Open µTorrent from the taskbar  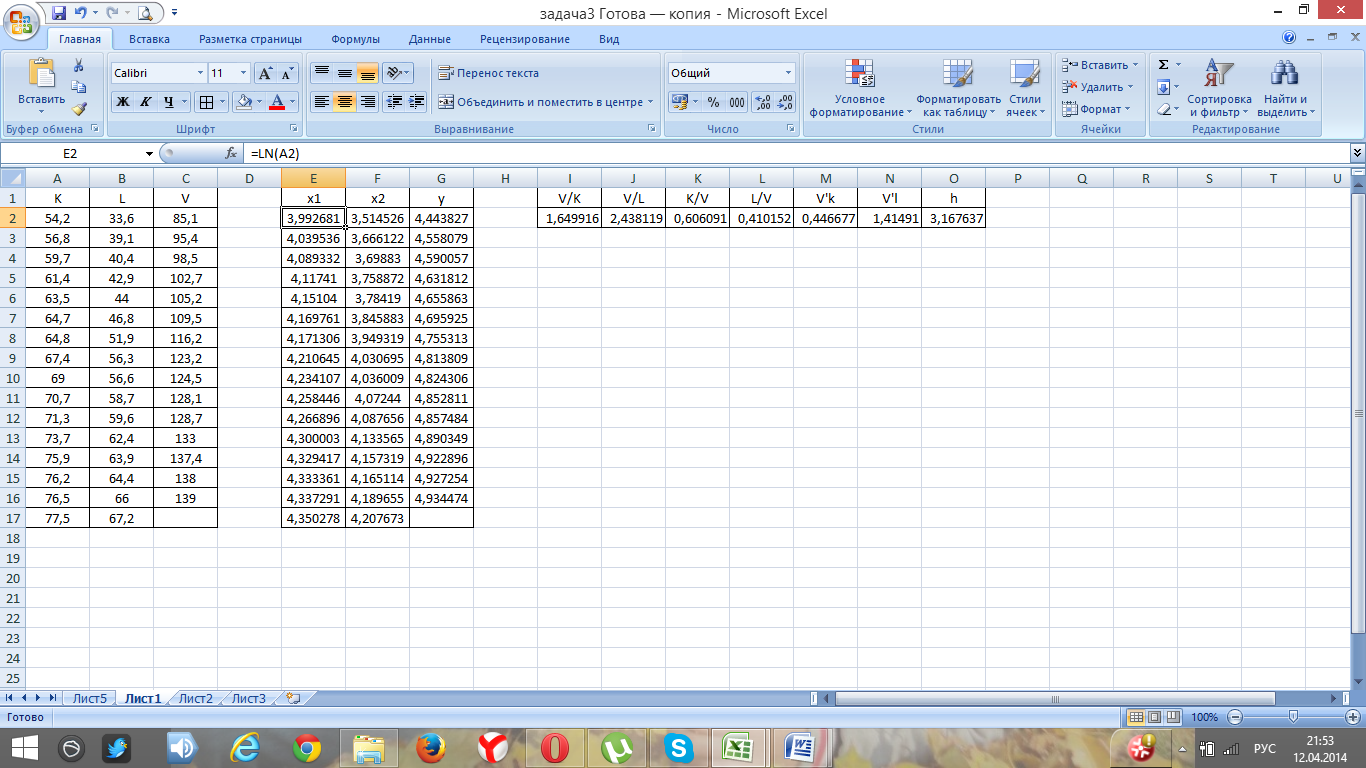click(x=615, y=747)
